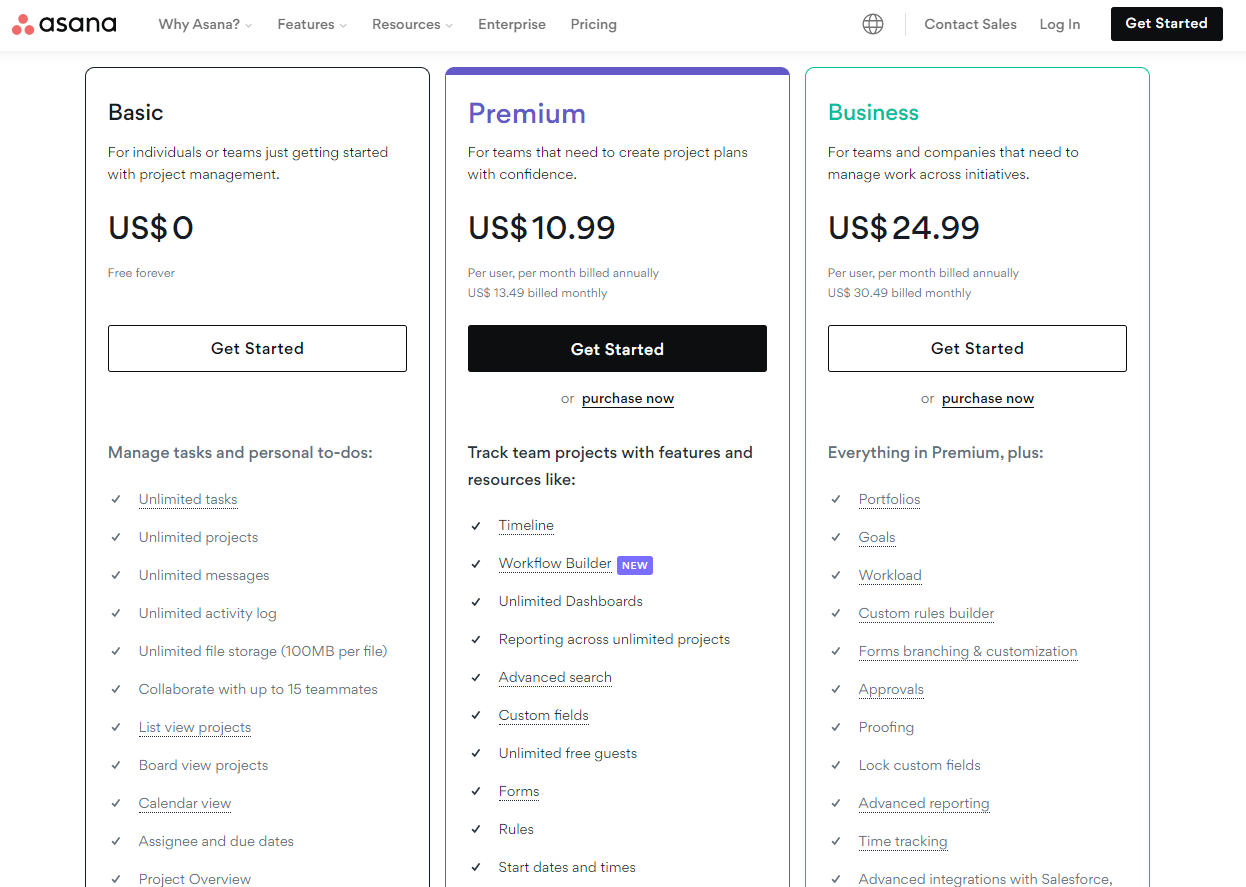The height and width of the screenshot is (887, 1246).
Task: Open the Resources dropdown menu
Action: click(412, 24)
